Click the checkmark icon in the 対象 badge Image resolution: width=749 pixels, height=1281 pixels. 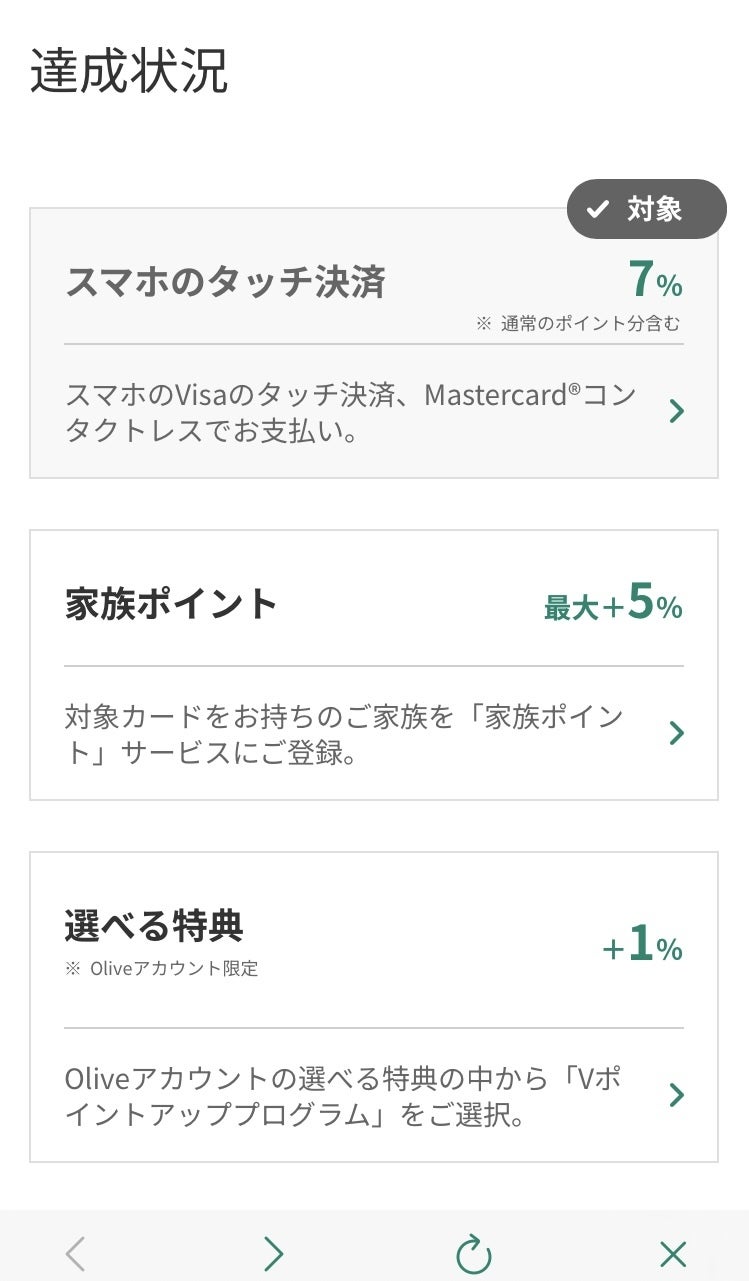[598, 209]
